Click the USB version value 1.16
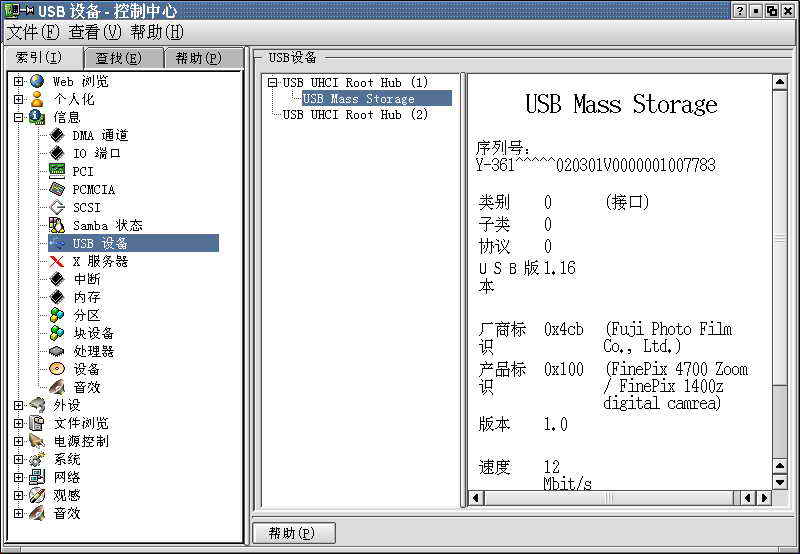 559,268
